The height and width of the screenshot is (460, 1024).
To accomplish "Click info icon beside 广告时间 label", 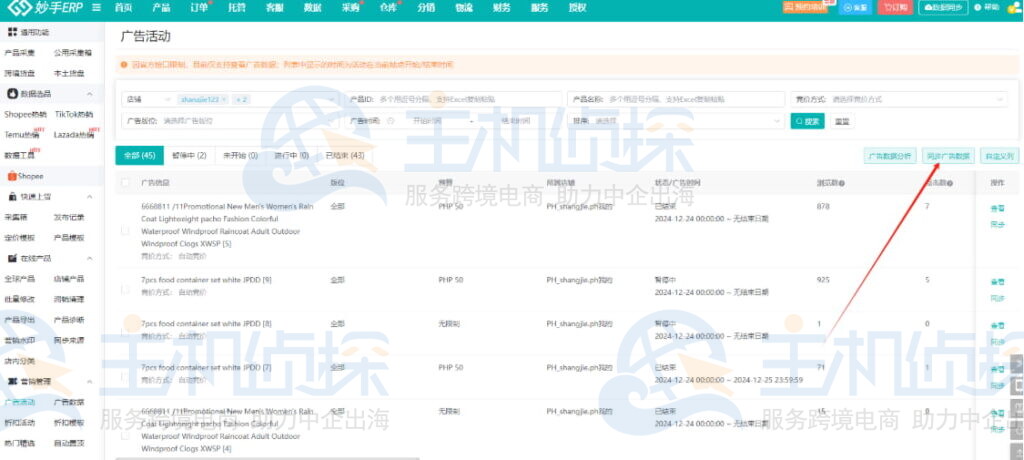I will pyautogui.click(x=391, y=121).
